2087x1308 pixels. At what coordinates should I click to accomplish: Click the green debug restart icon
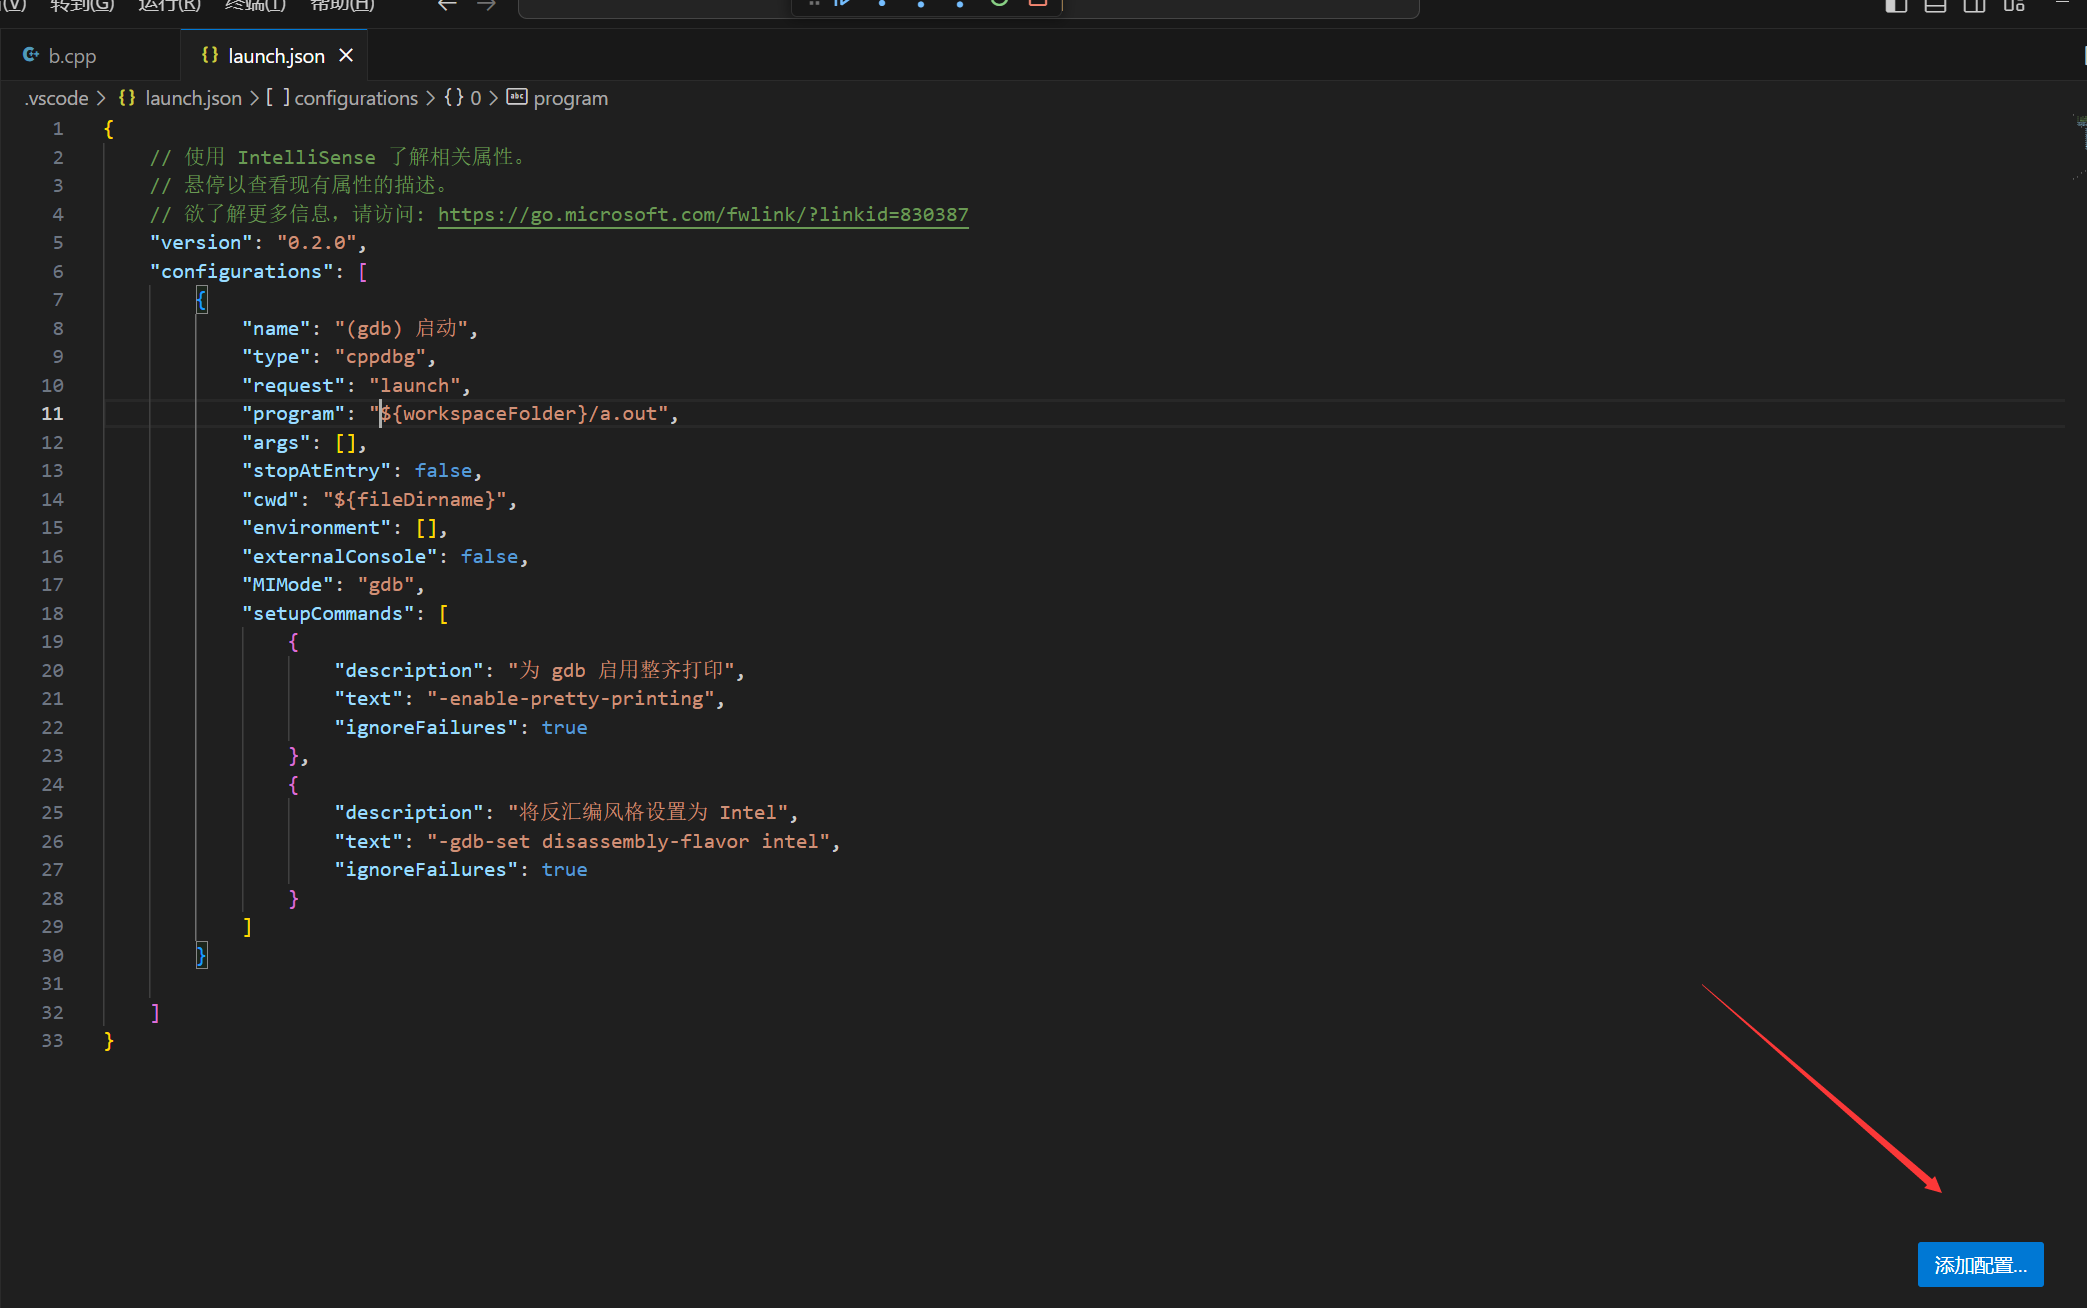click(998, 4)
